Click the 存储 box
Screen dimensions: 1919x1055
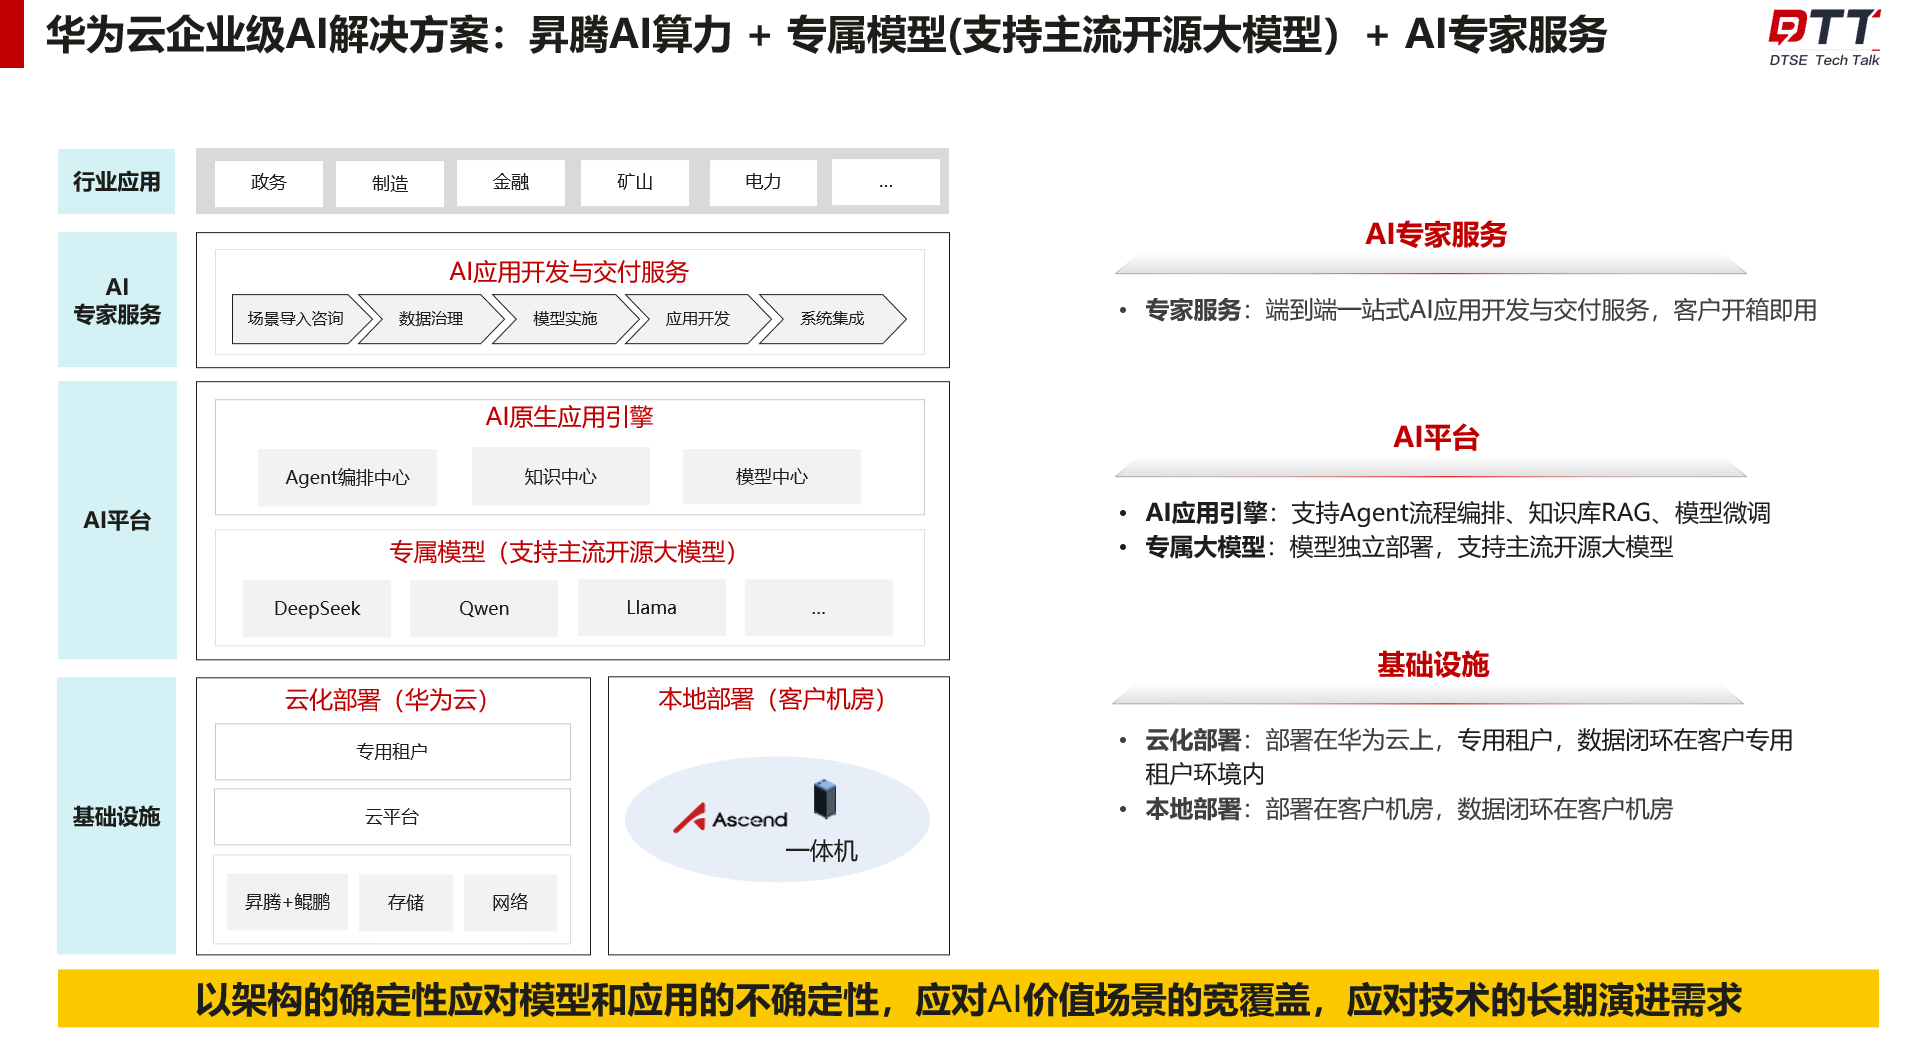tap(405, 902)
